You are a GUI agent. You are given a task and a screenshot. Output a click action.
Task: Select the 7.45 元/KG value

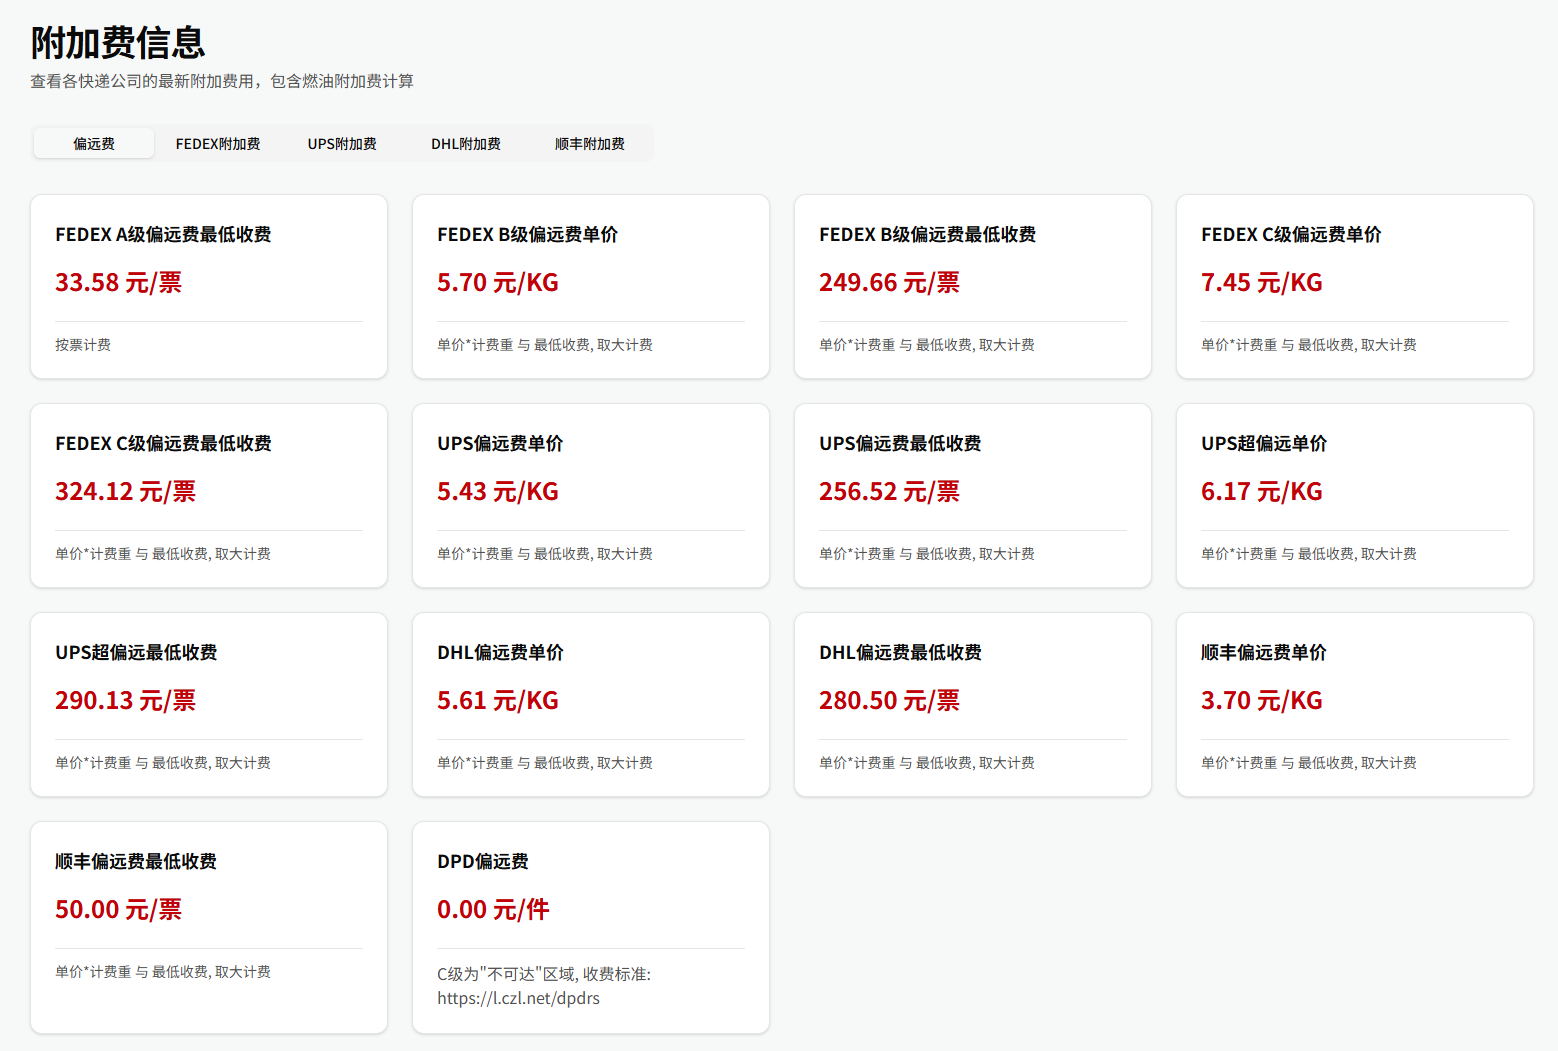1262,282
